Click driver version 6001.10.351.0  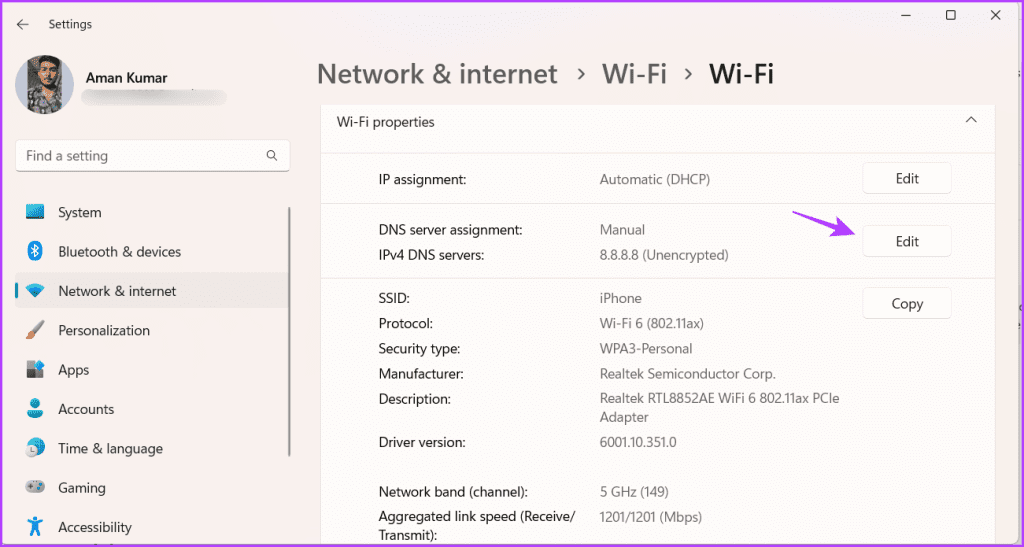coord(637,442)
